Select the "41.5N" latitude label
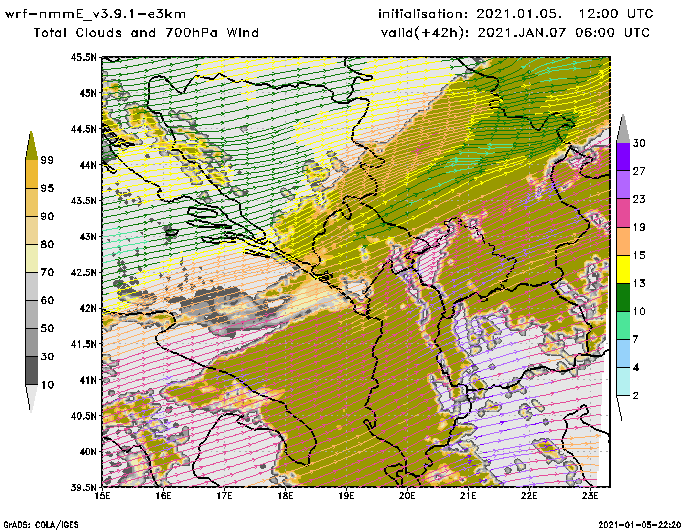The height and width of the screenshot is (530, 700). tap(83, 344)
